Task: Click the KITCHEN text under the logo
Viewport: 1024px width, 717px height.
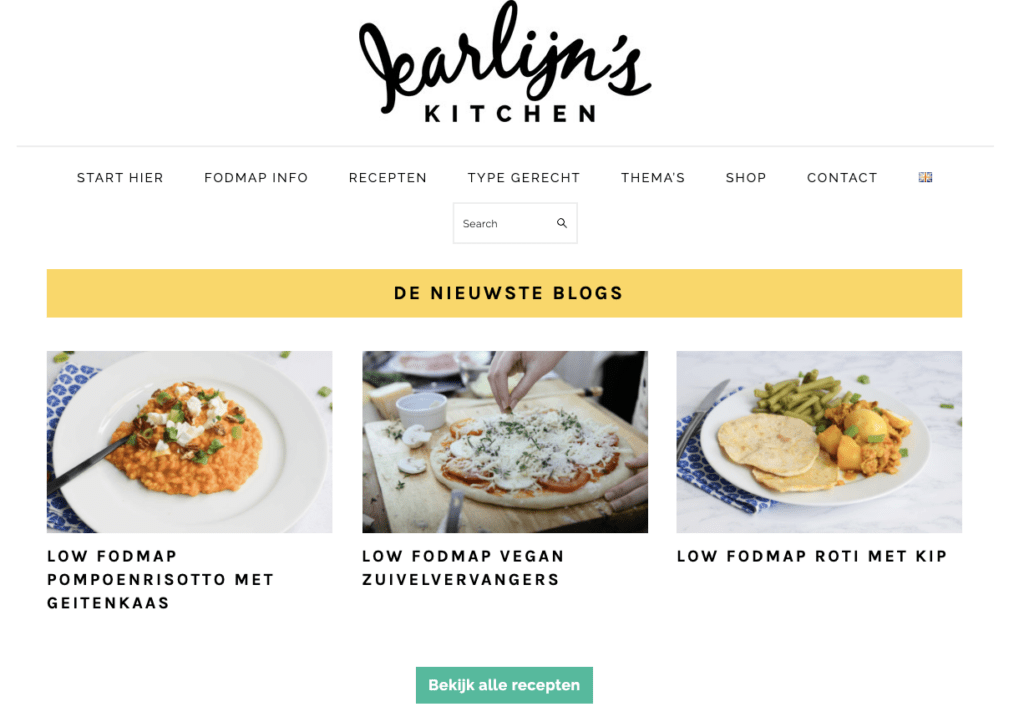Action: tap(510, 114)
